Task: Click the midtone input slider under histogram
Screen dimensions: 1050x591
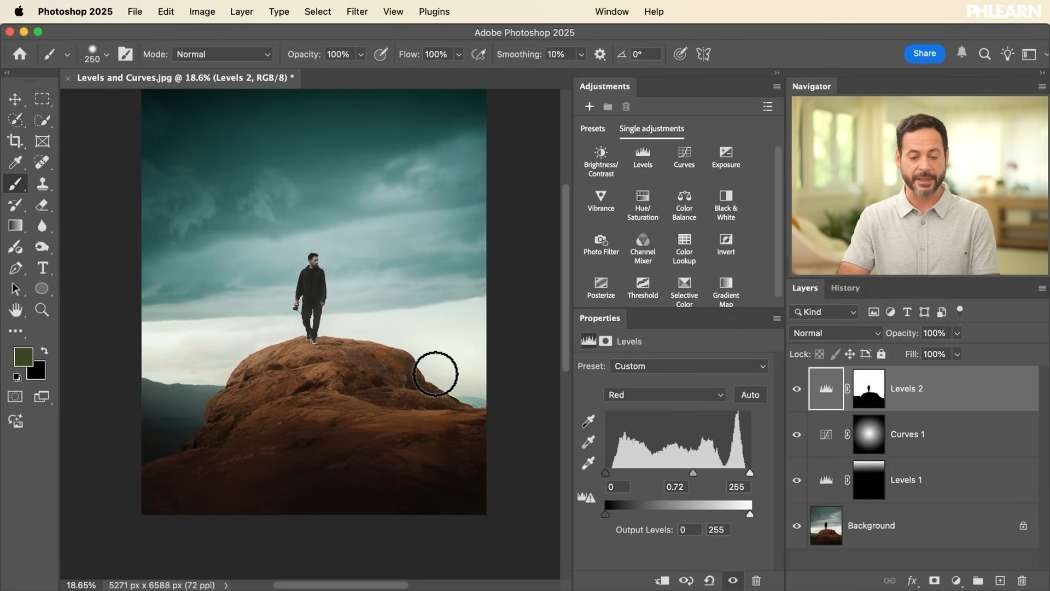Action: click(x=692, y=473)
